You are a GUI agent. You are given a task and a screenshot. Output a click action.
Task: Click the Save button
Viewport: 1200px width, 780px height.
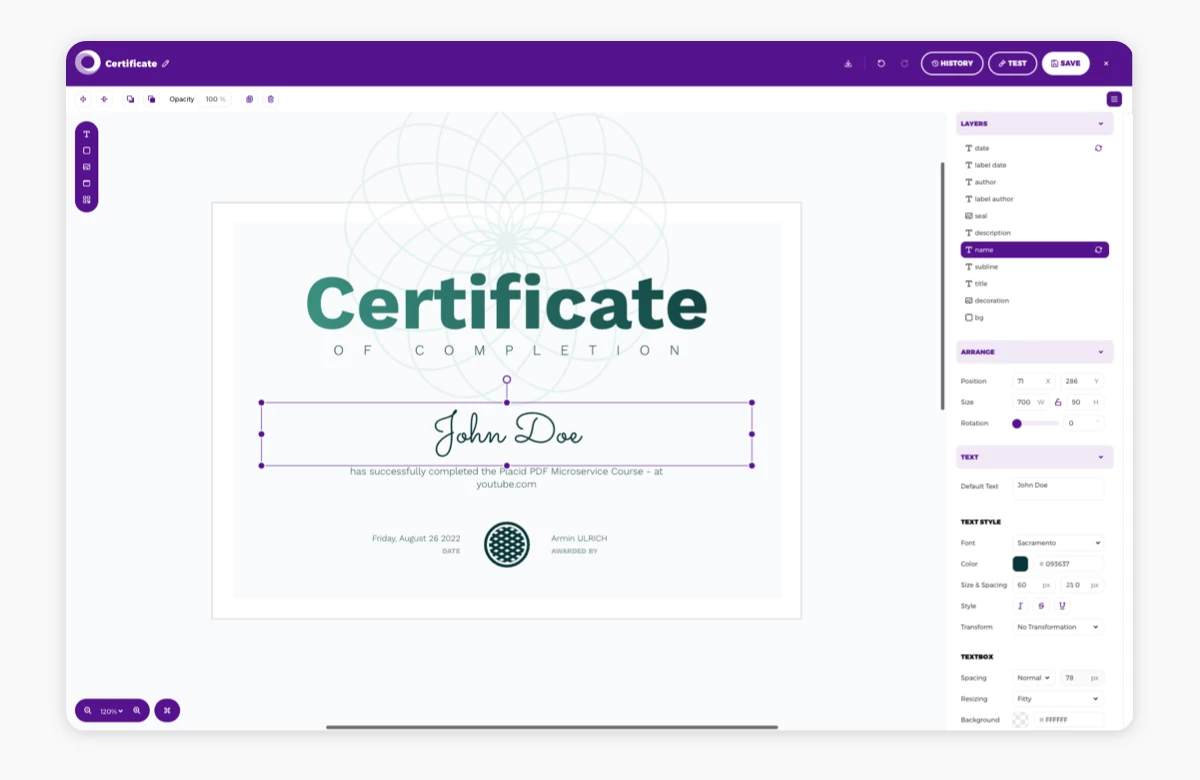1065,63
